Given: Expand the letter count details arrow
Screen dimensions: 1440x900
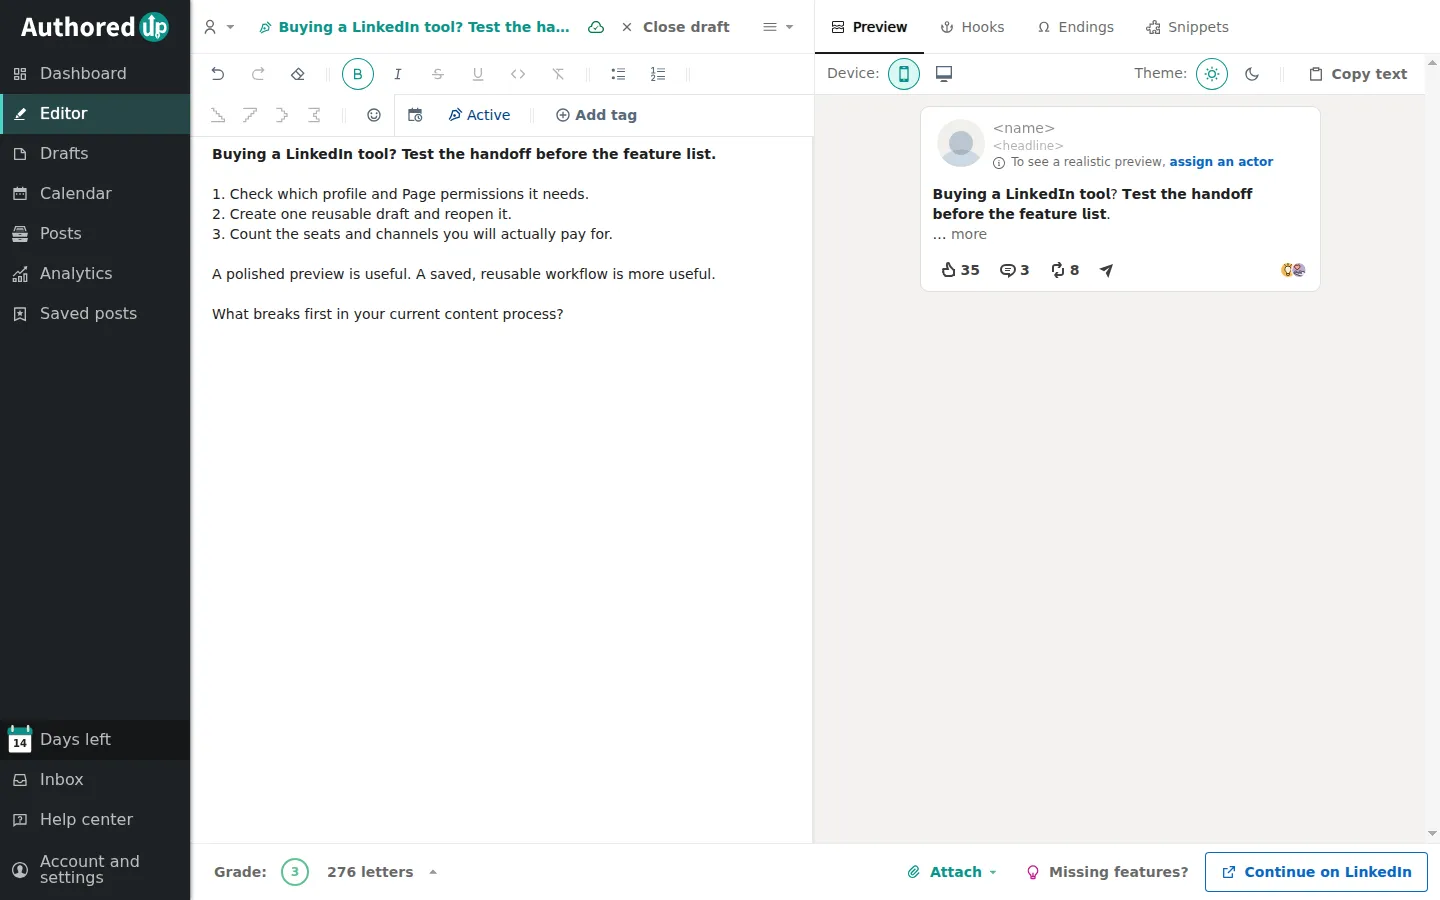Looking at the screenshot, I should tap(433, 872).
